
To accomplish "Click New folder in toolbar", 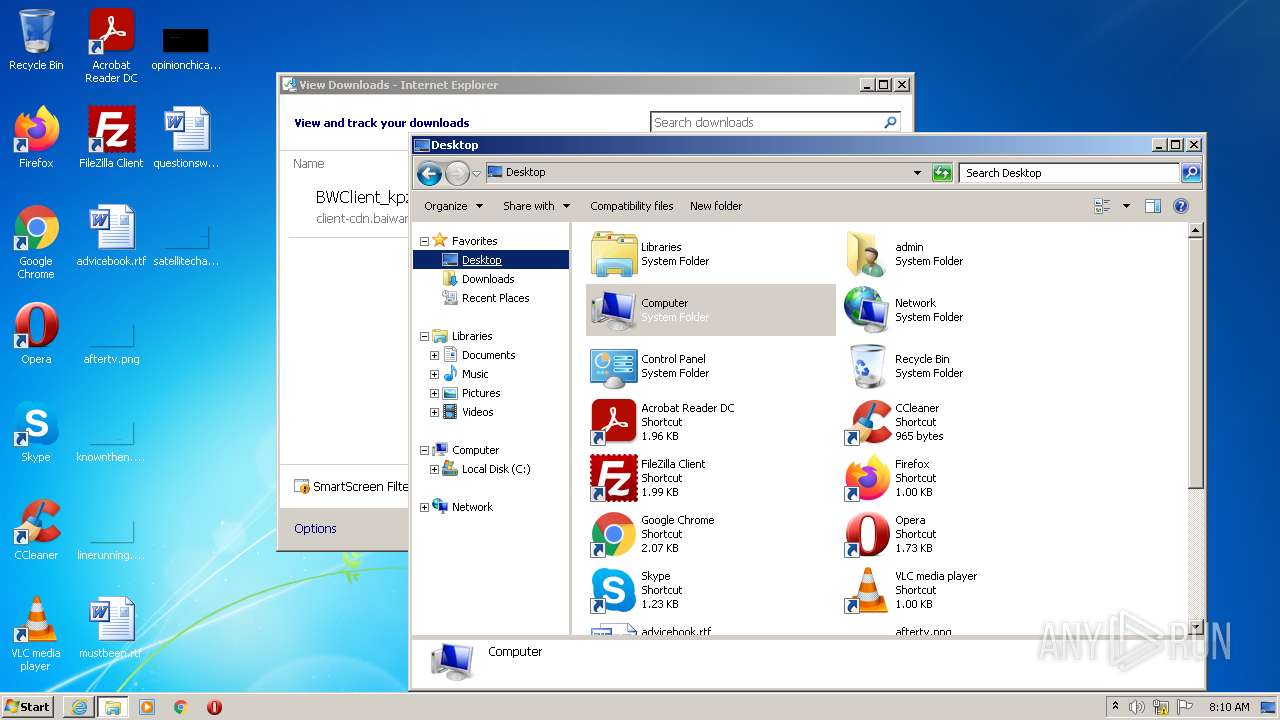I will coord(716,206).
